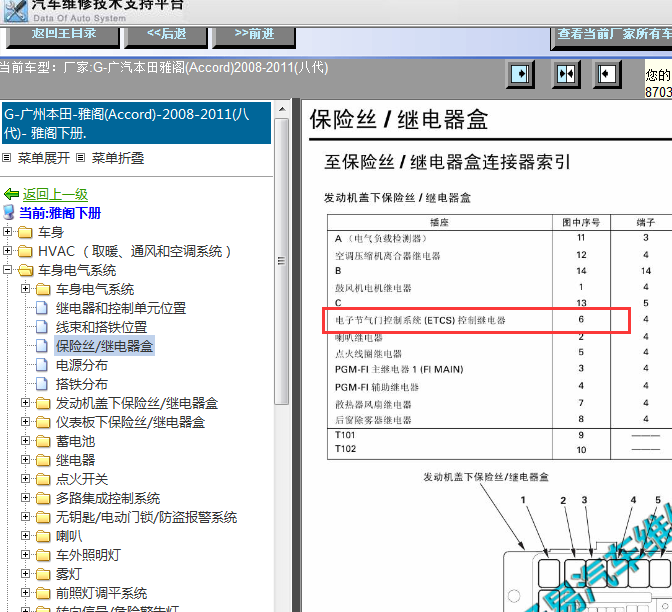
Task: Click the 菜单展开 icon
Action: (6, 158)
